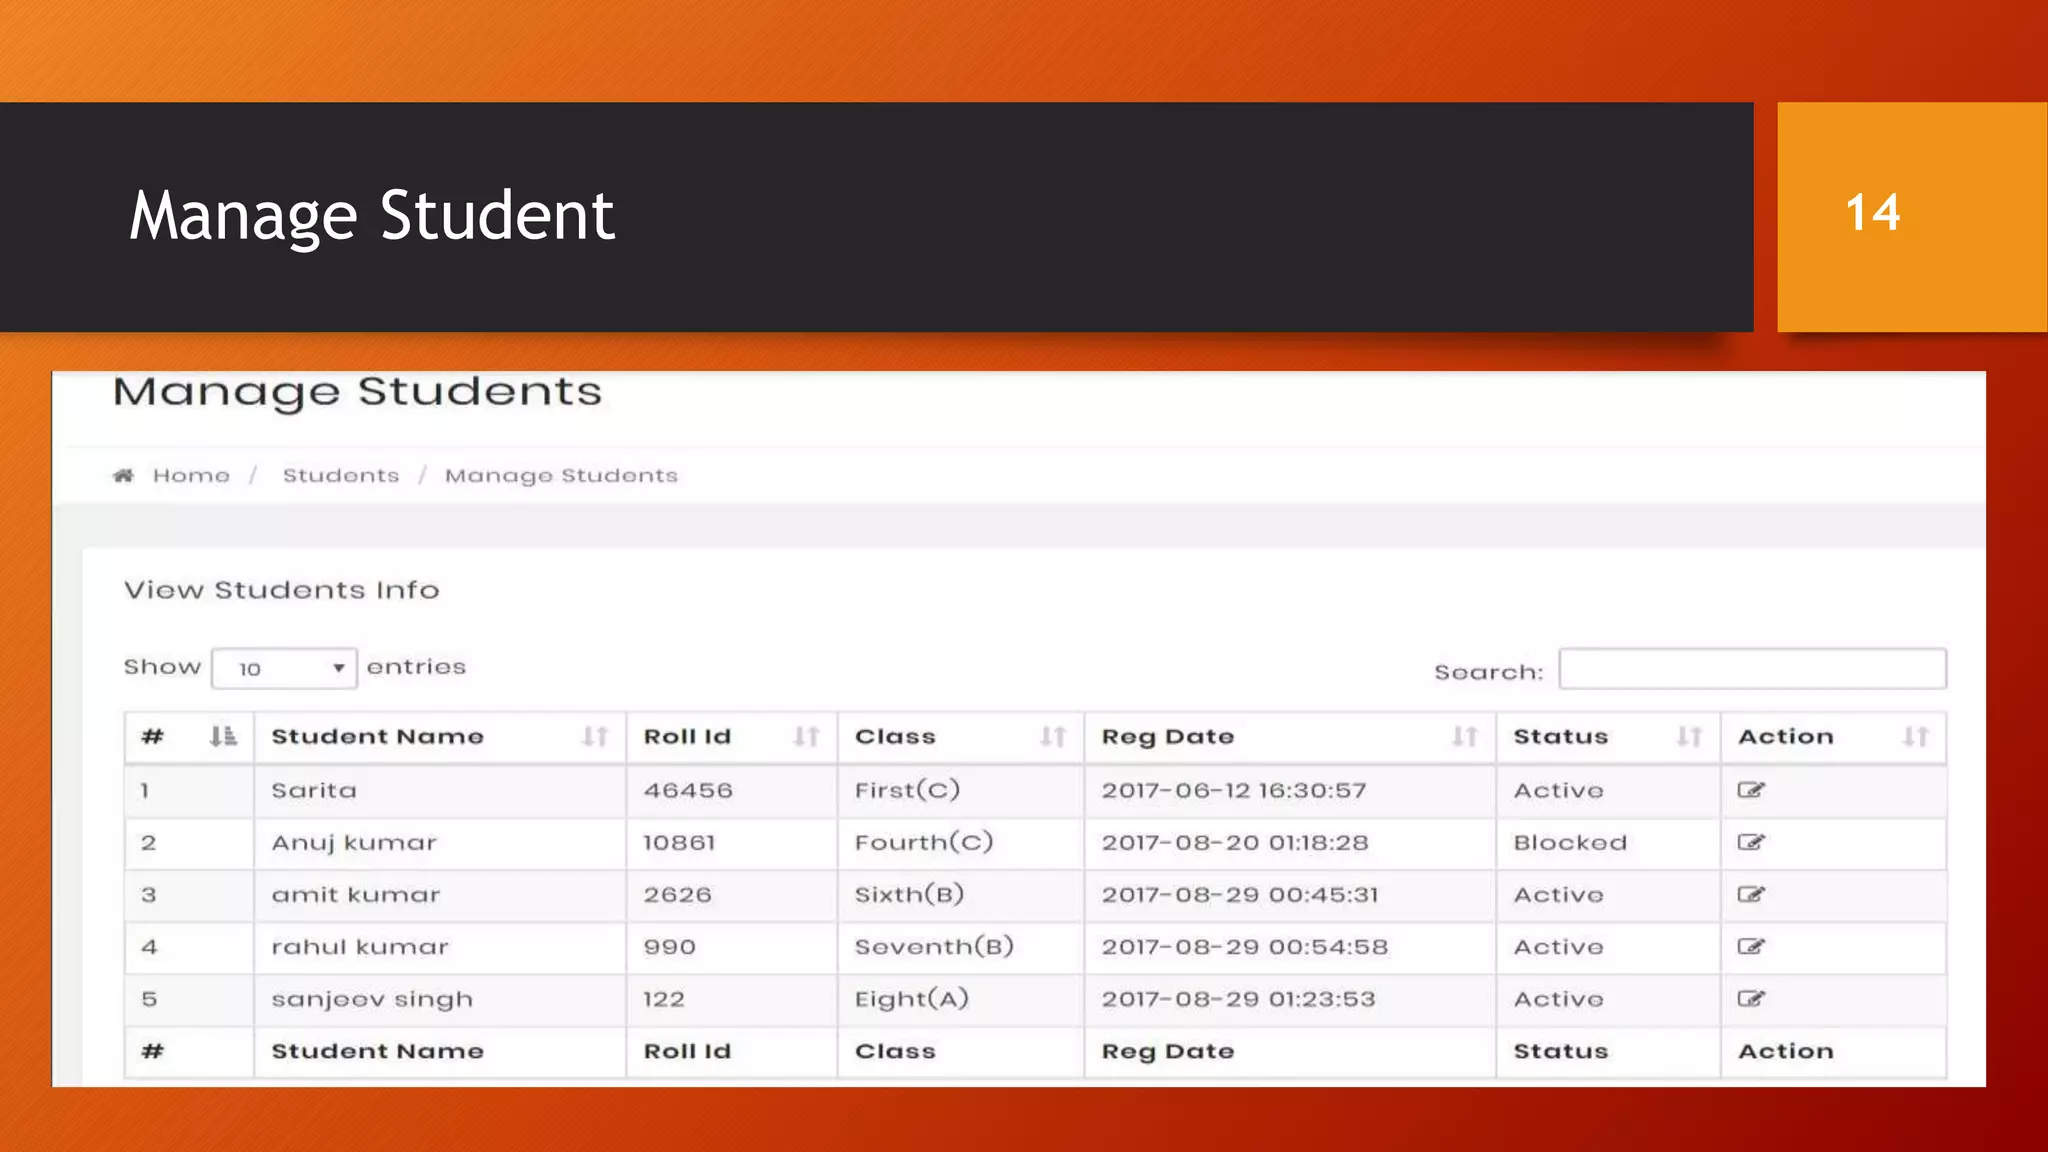2048x1152 pixels.
Task: Edit student Sarita using edit icon
Action: [1751, 790]
